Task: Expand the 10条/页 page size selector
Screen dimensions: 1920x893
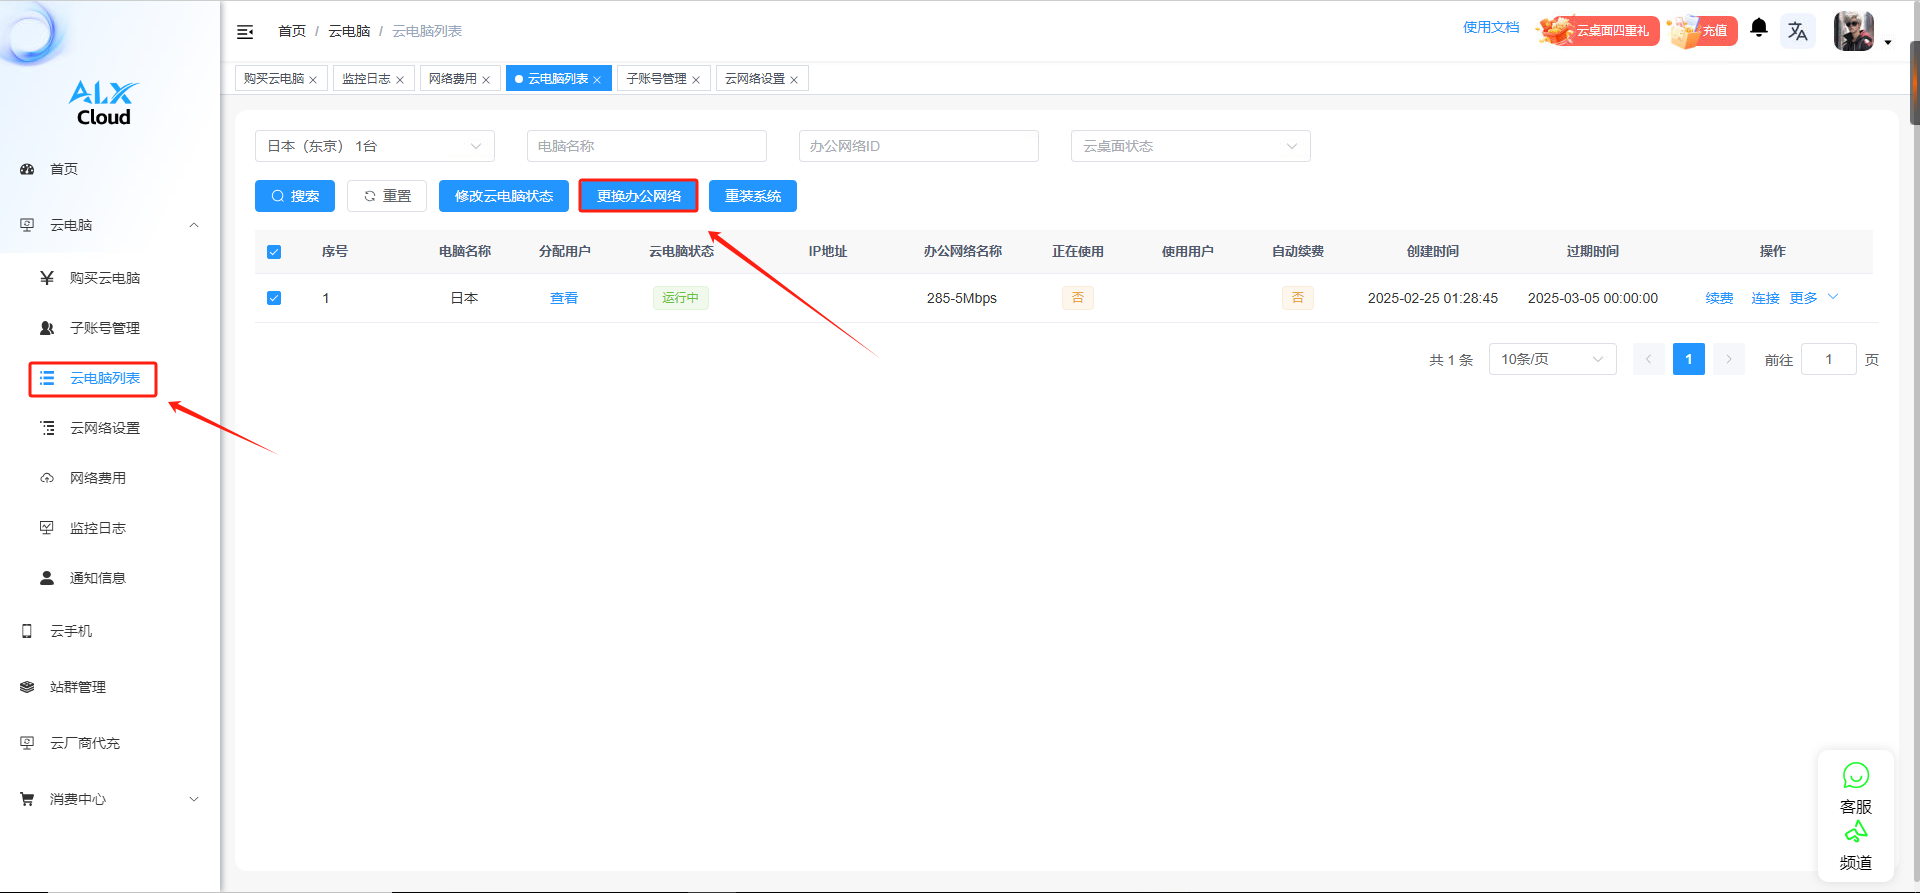Action: pyautogui.click(x=1551, y=359)
